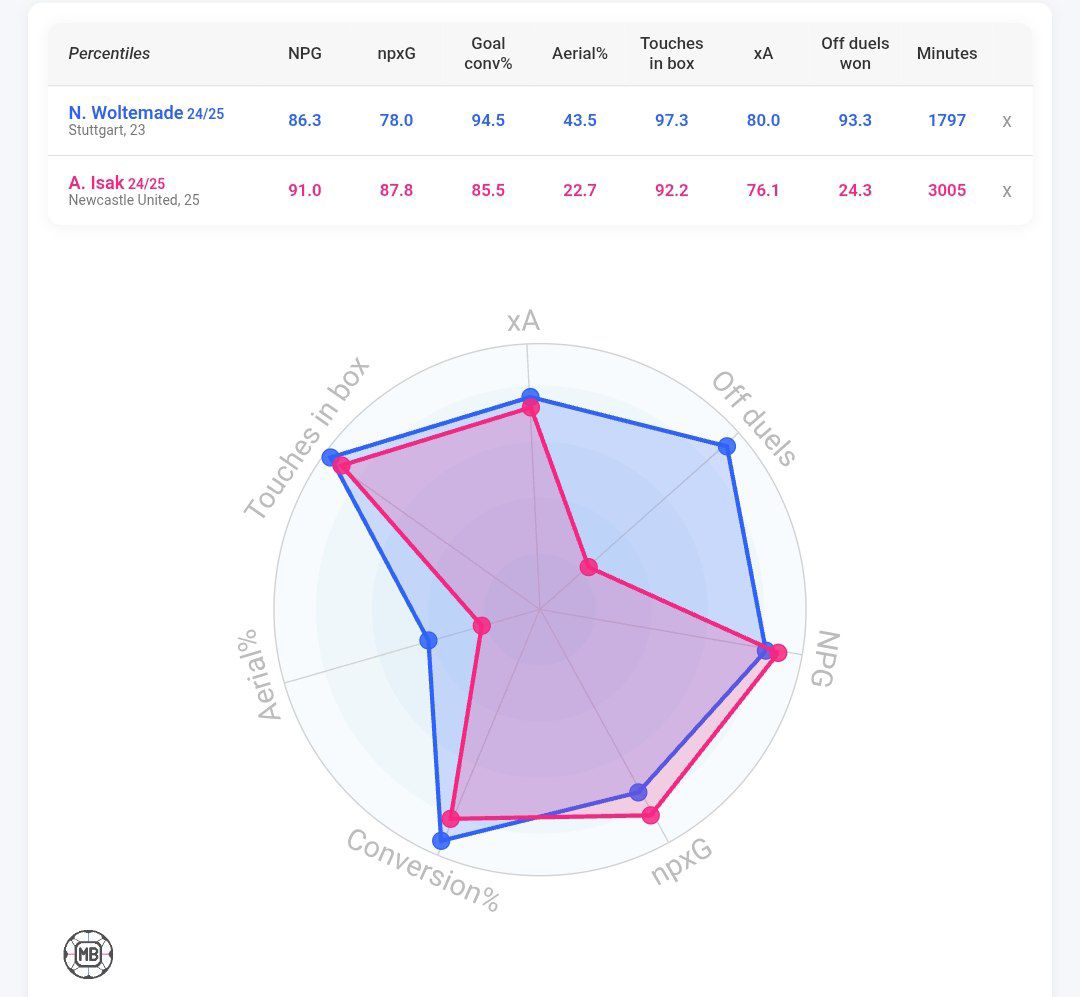Click Woltemade's blue Off duels radar point
Viewport: 1080px width, 997px height.
(727, 446)
